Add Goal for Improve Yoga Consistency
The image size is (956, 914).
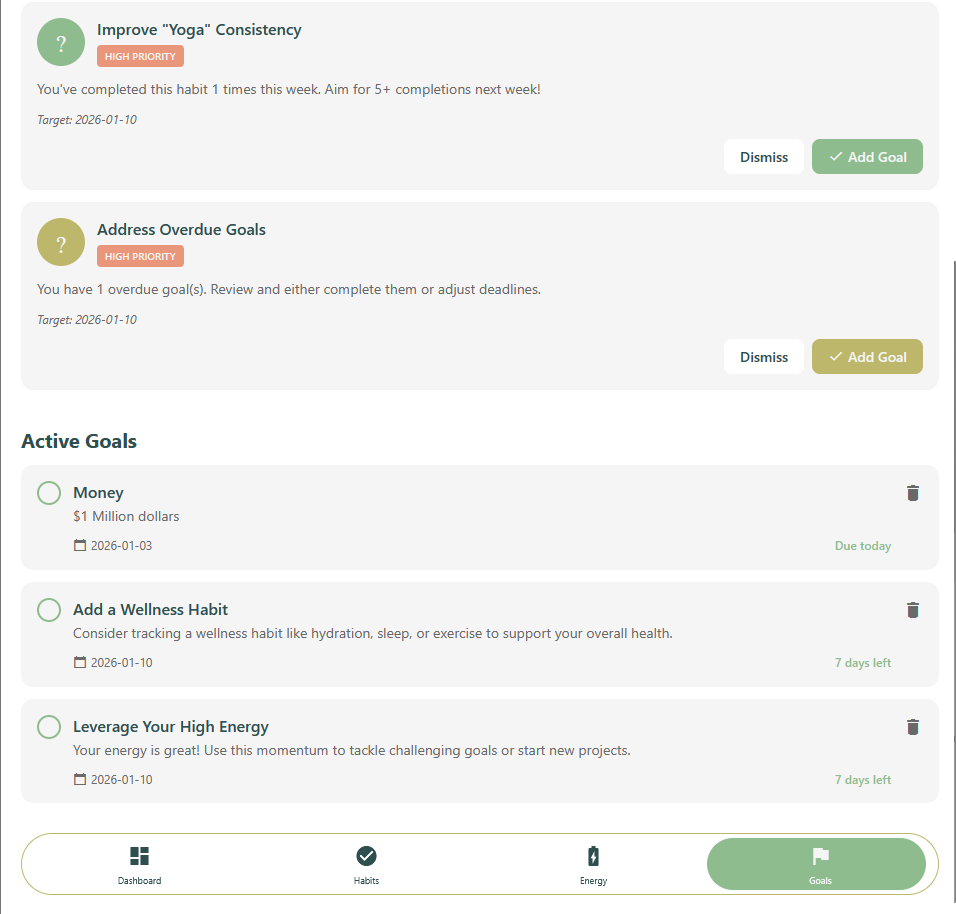coord(867,157)
